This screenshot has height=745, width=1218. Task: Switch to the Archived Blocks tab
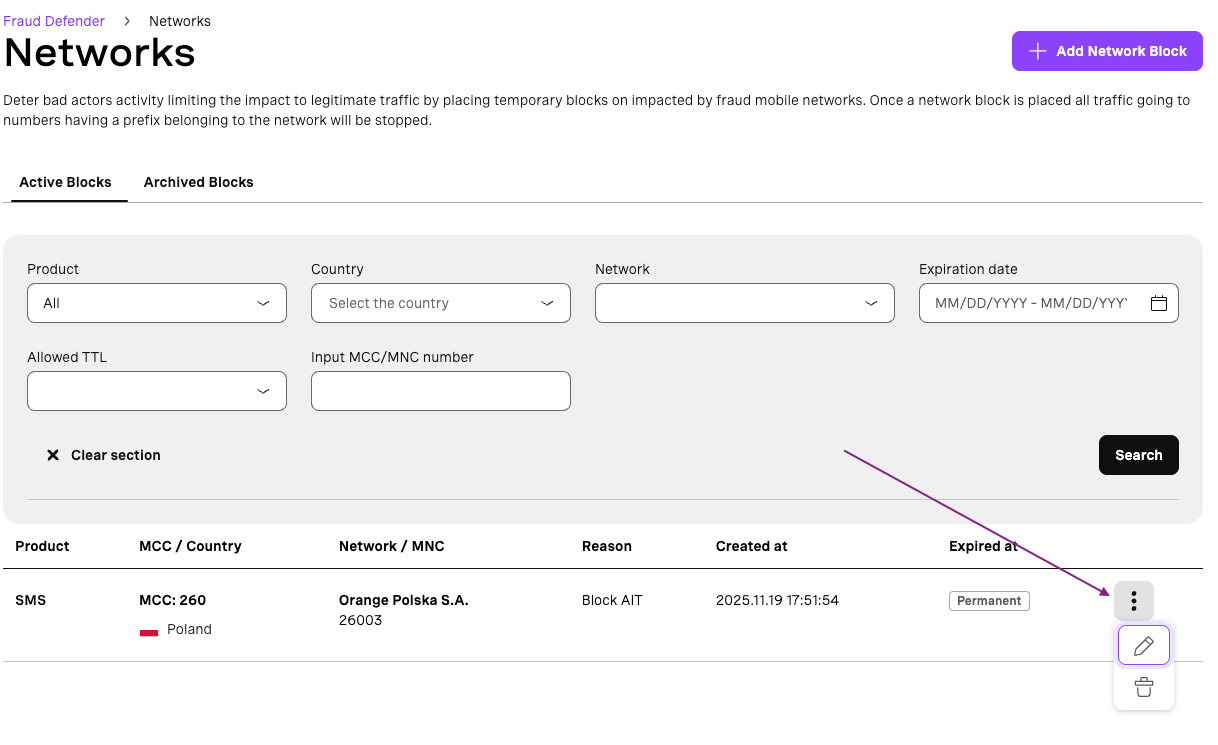[198, 182]
